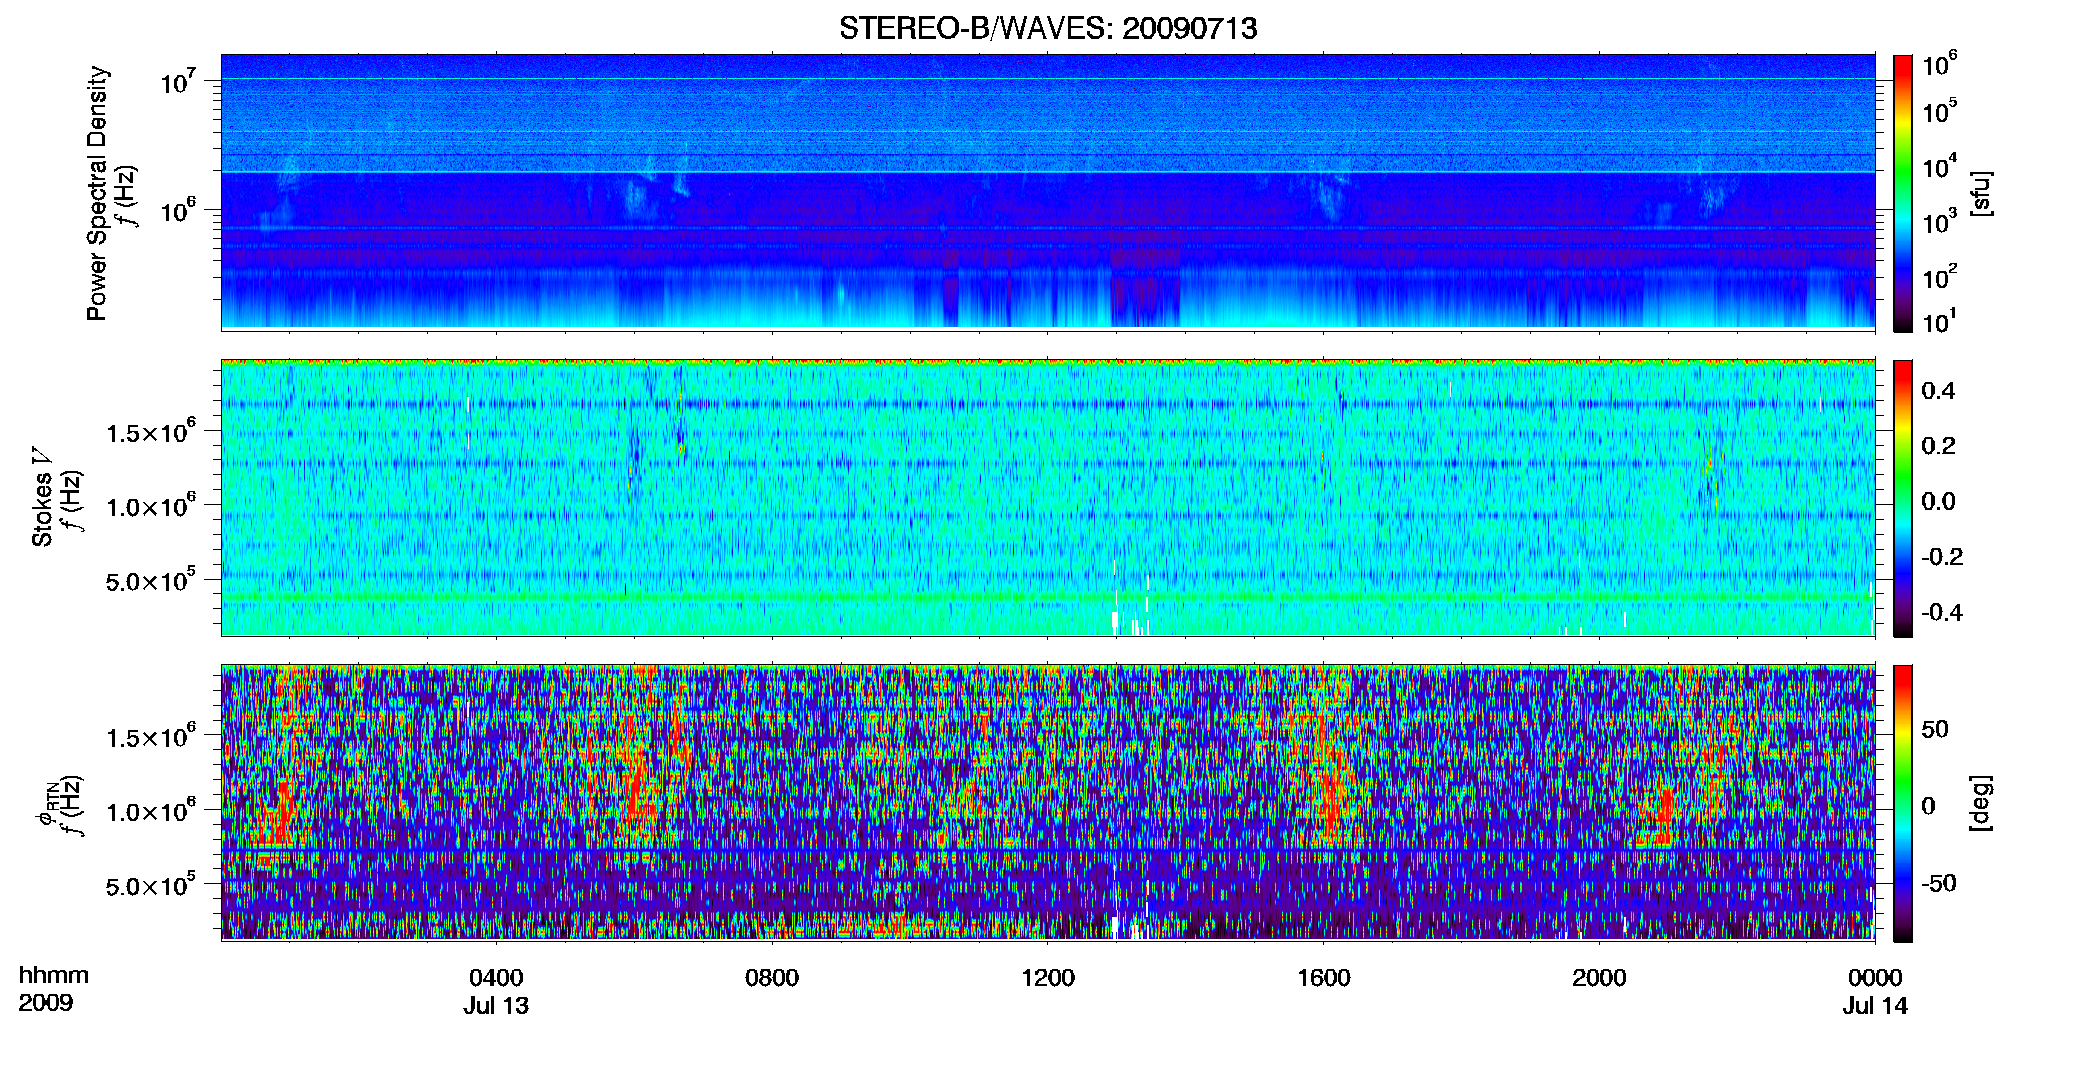Click the 1.5×10^6 tick on Stokes V panel
This screenshot has width=2096, height=1080.
(151, 431)
